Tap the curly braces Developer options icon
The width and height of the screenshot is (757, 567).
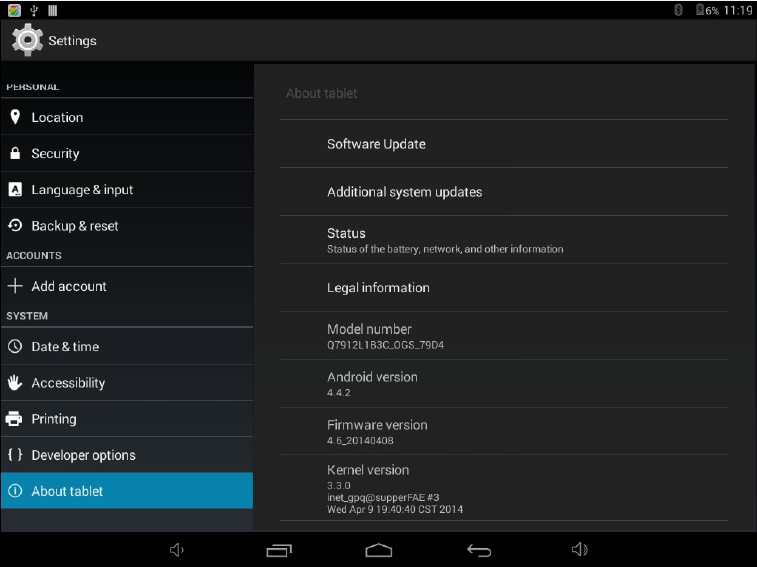point(15,454)
